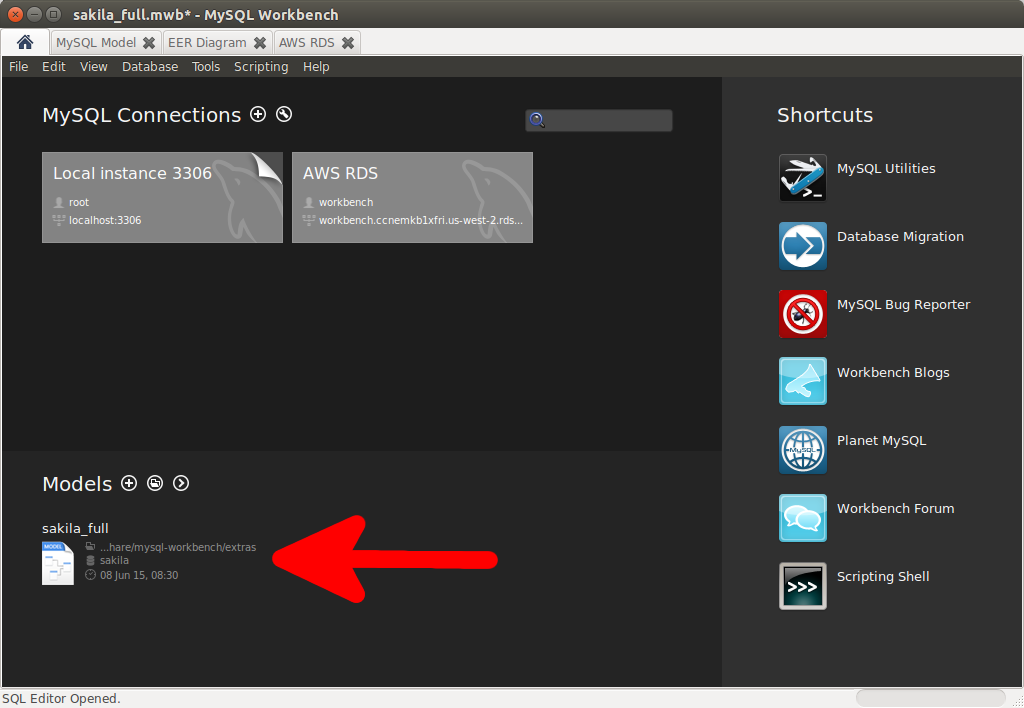Open the Edit menu

[54, 67]
